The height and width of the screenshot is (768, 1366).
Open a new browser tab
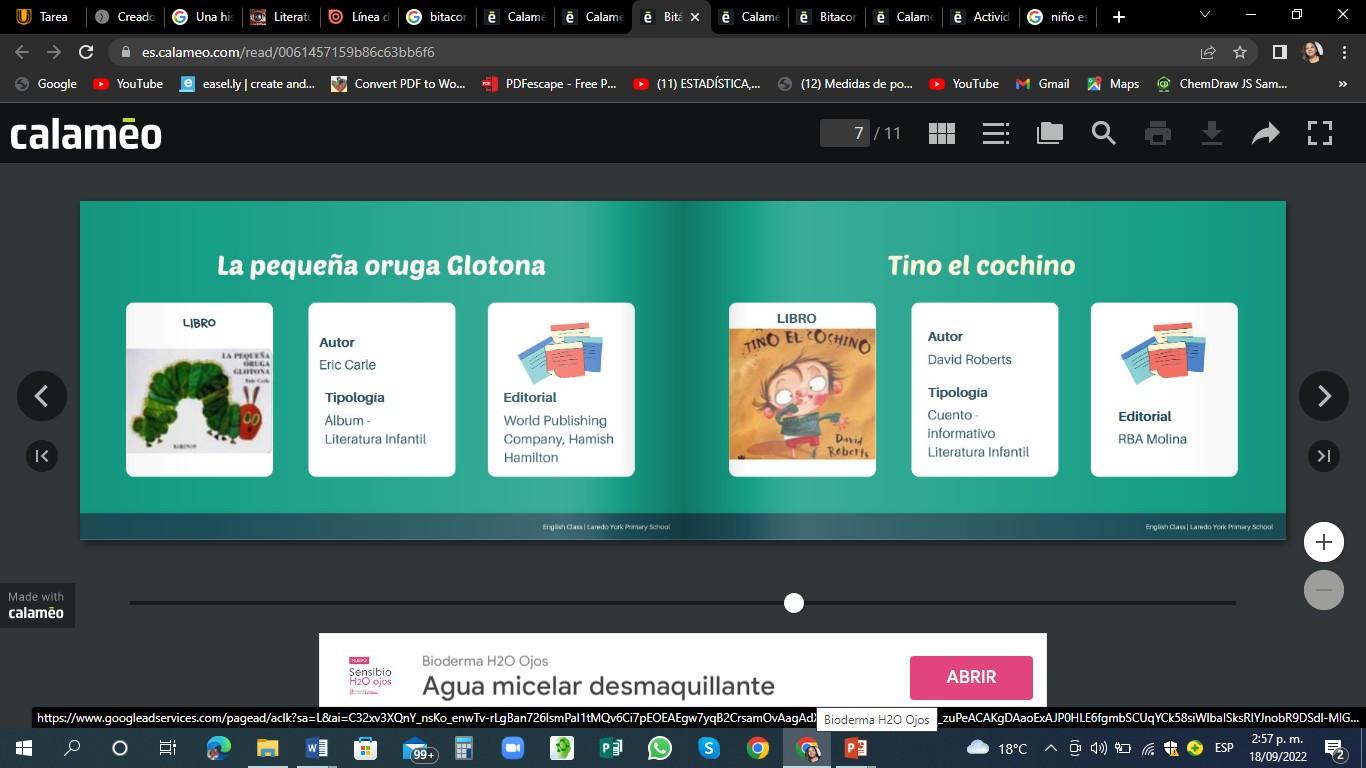click(x=1119, y=17)
